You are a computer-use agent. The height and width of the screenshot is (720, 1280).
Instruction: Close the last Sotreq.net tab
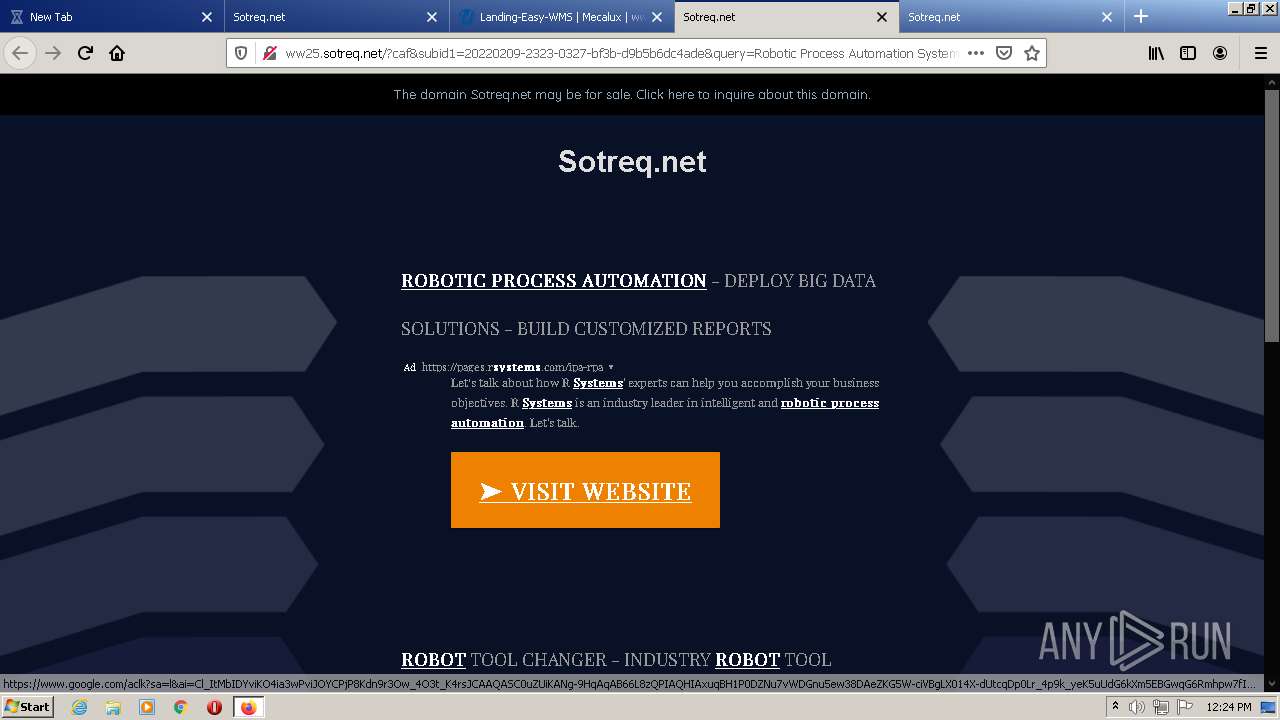coord(1107,17)
